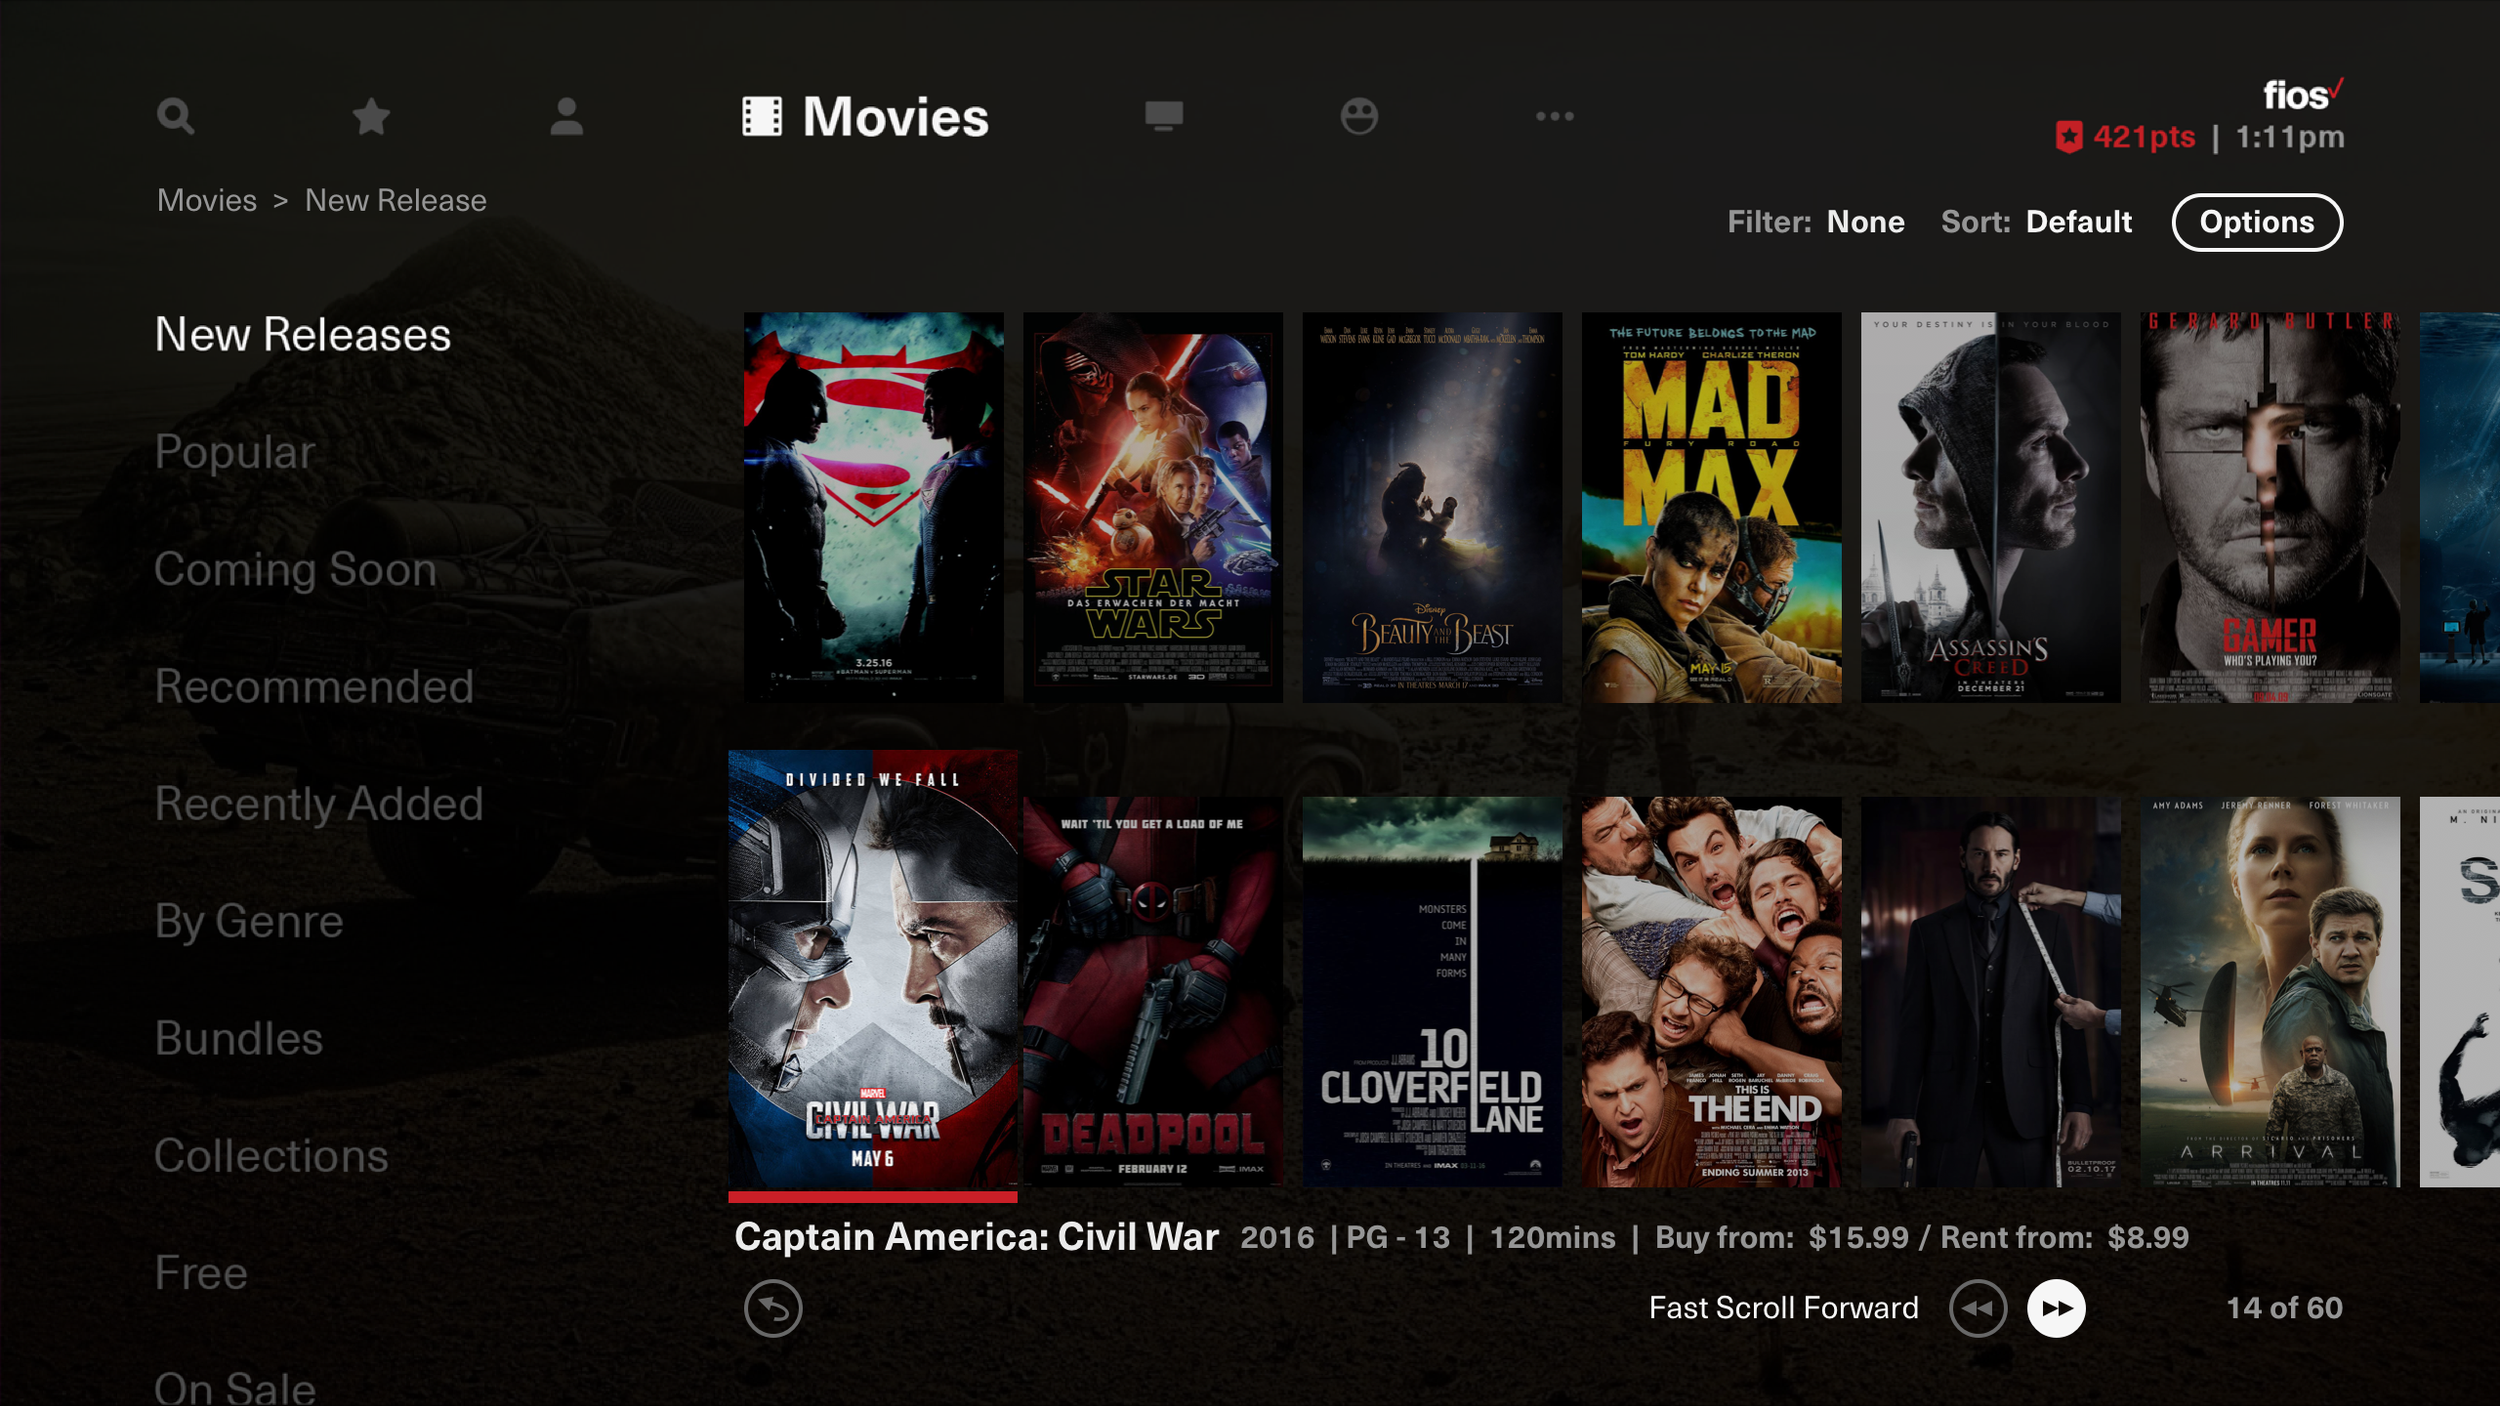Image resolution: width=2500 pixels, height=1406 pixels.
Task: Open the kids smiley face icon
Action: (x=1359, y=117)
